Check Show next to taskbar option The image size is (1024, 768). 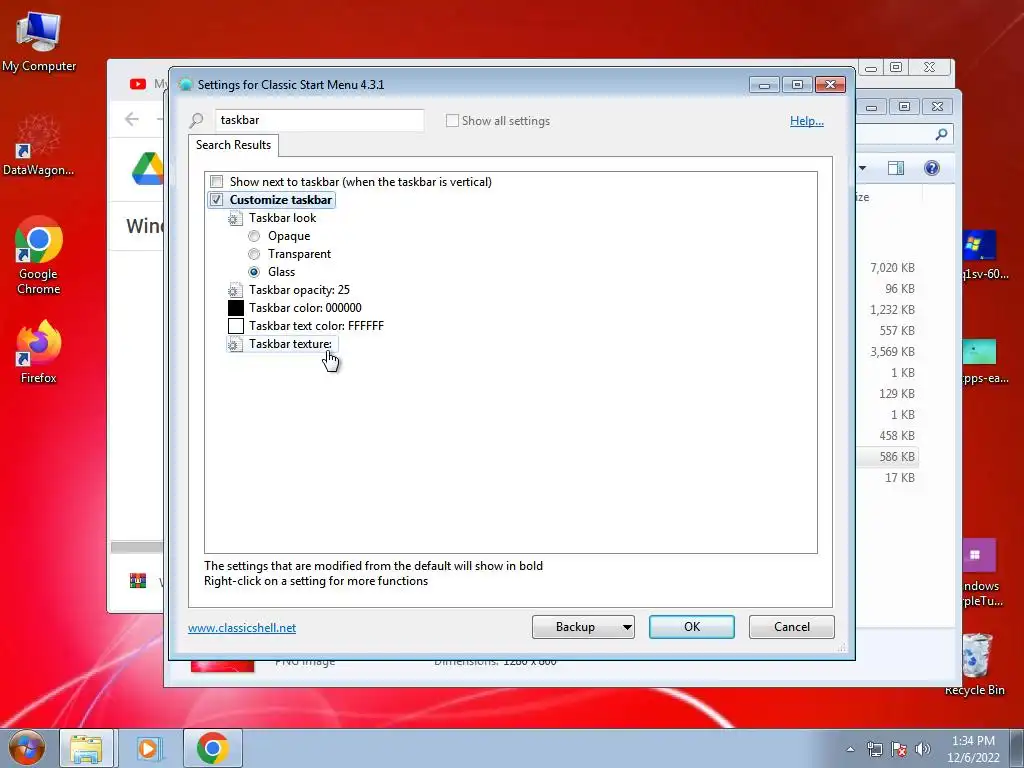[x=217, y=182]
